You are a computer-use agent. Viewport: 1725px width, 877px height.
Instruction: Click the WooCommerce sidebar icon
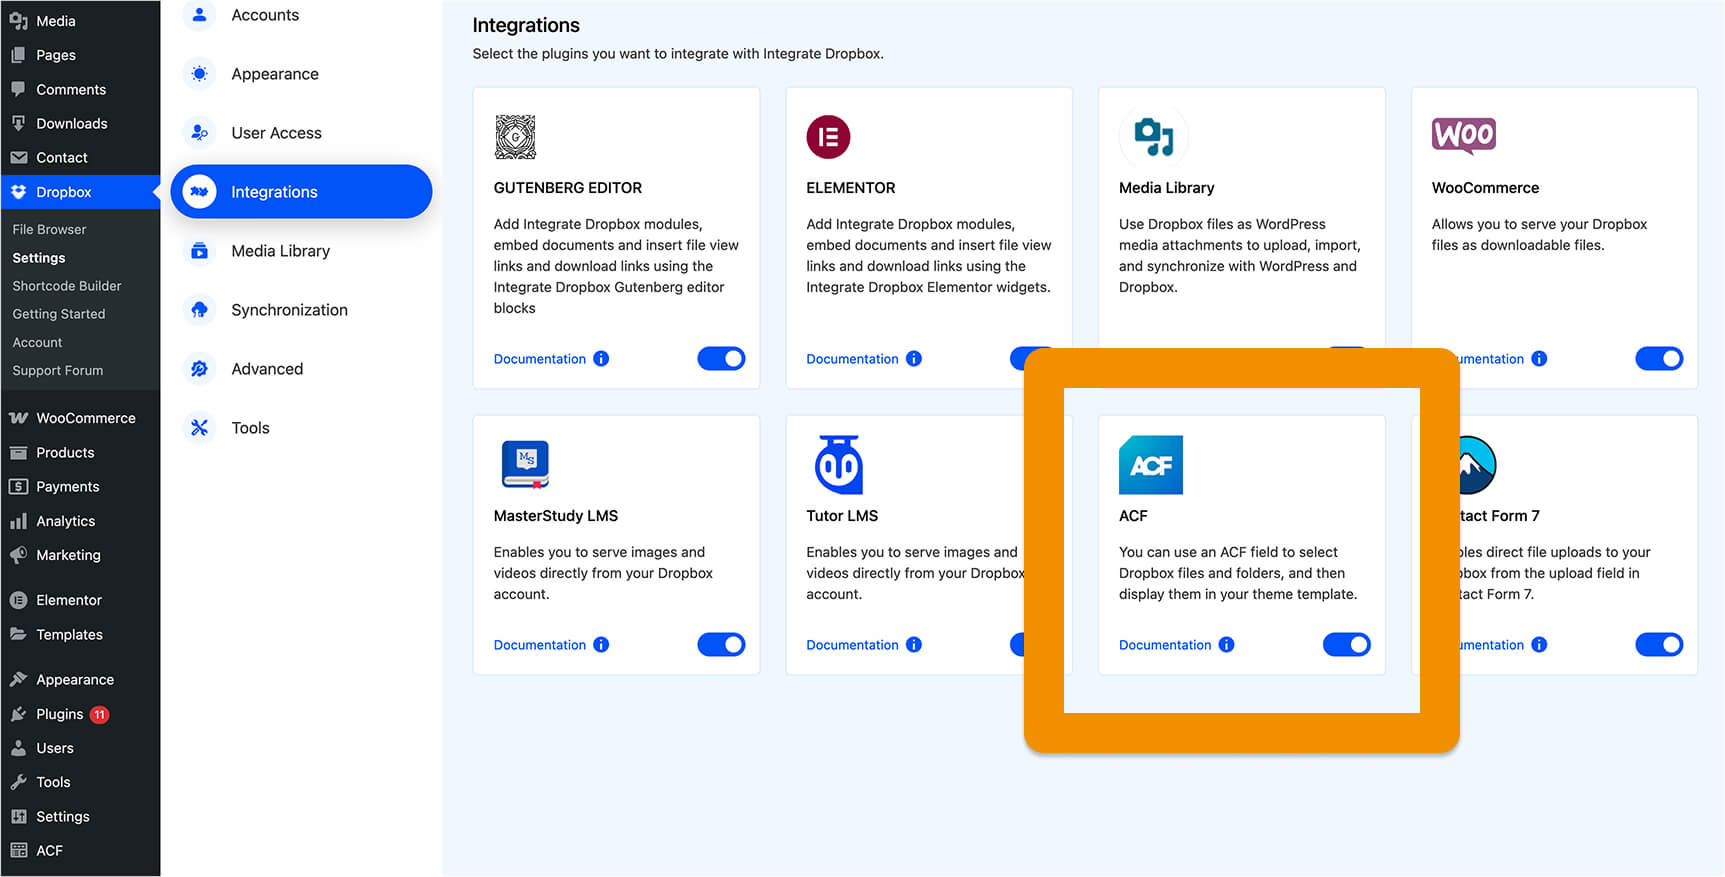coord(18,418)
